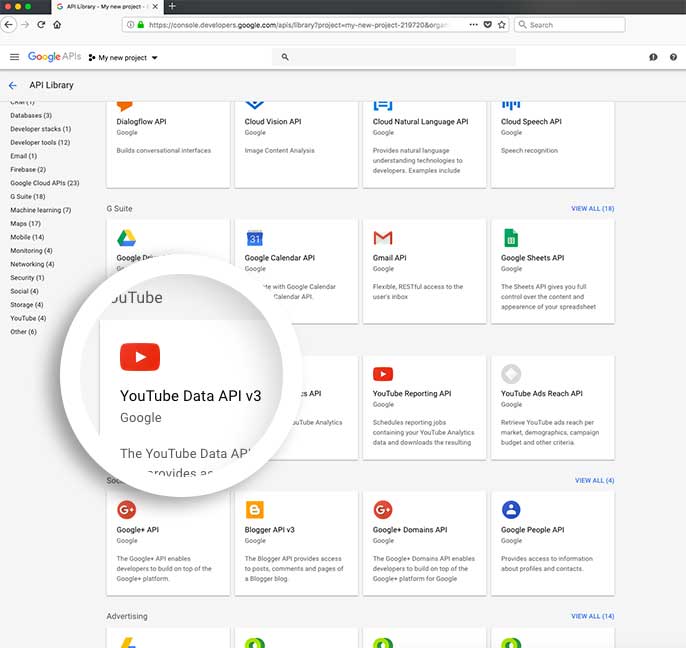Open the notifications alert icon
Viewport: 686px width, 648px height.
(653, 57)
